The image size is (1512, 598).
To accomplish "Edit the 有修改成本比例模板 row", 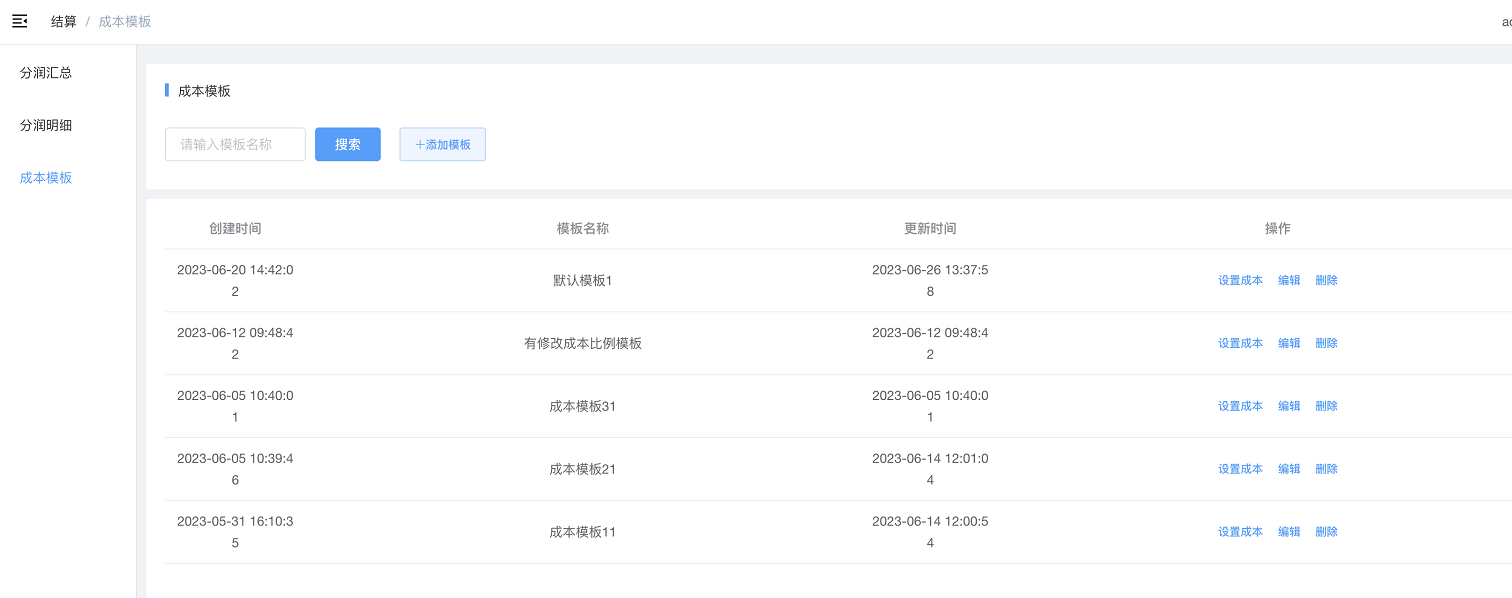I will tap(1289, 343).
